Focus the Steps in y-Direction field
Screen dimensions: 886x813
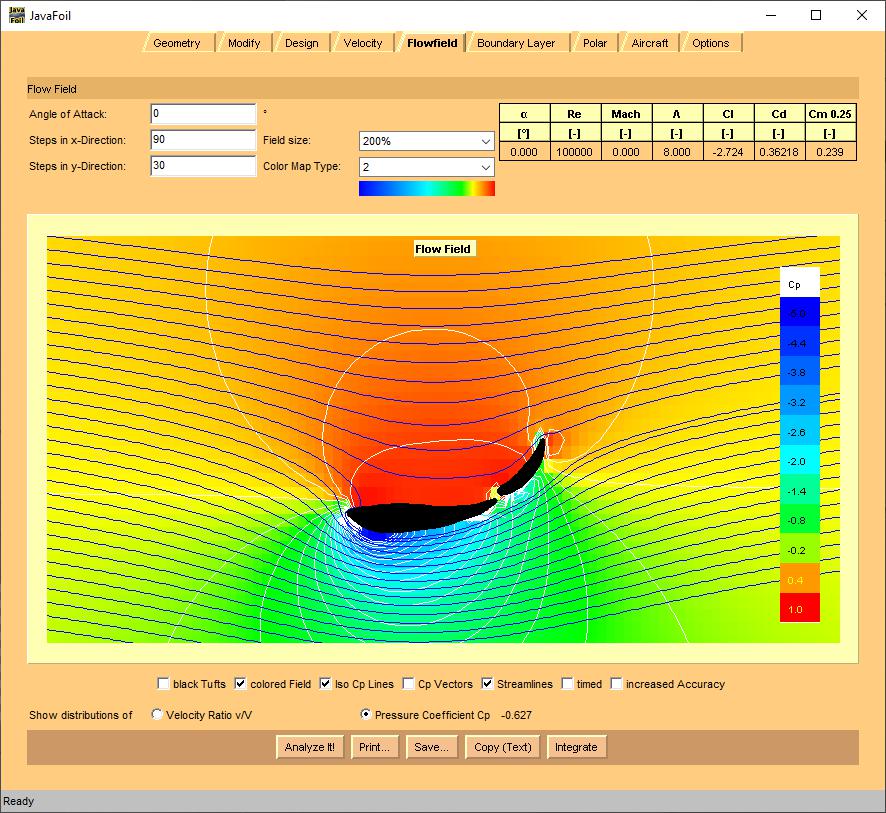tap(203, 166)
